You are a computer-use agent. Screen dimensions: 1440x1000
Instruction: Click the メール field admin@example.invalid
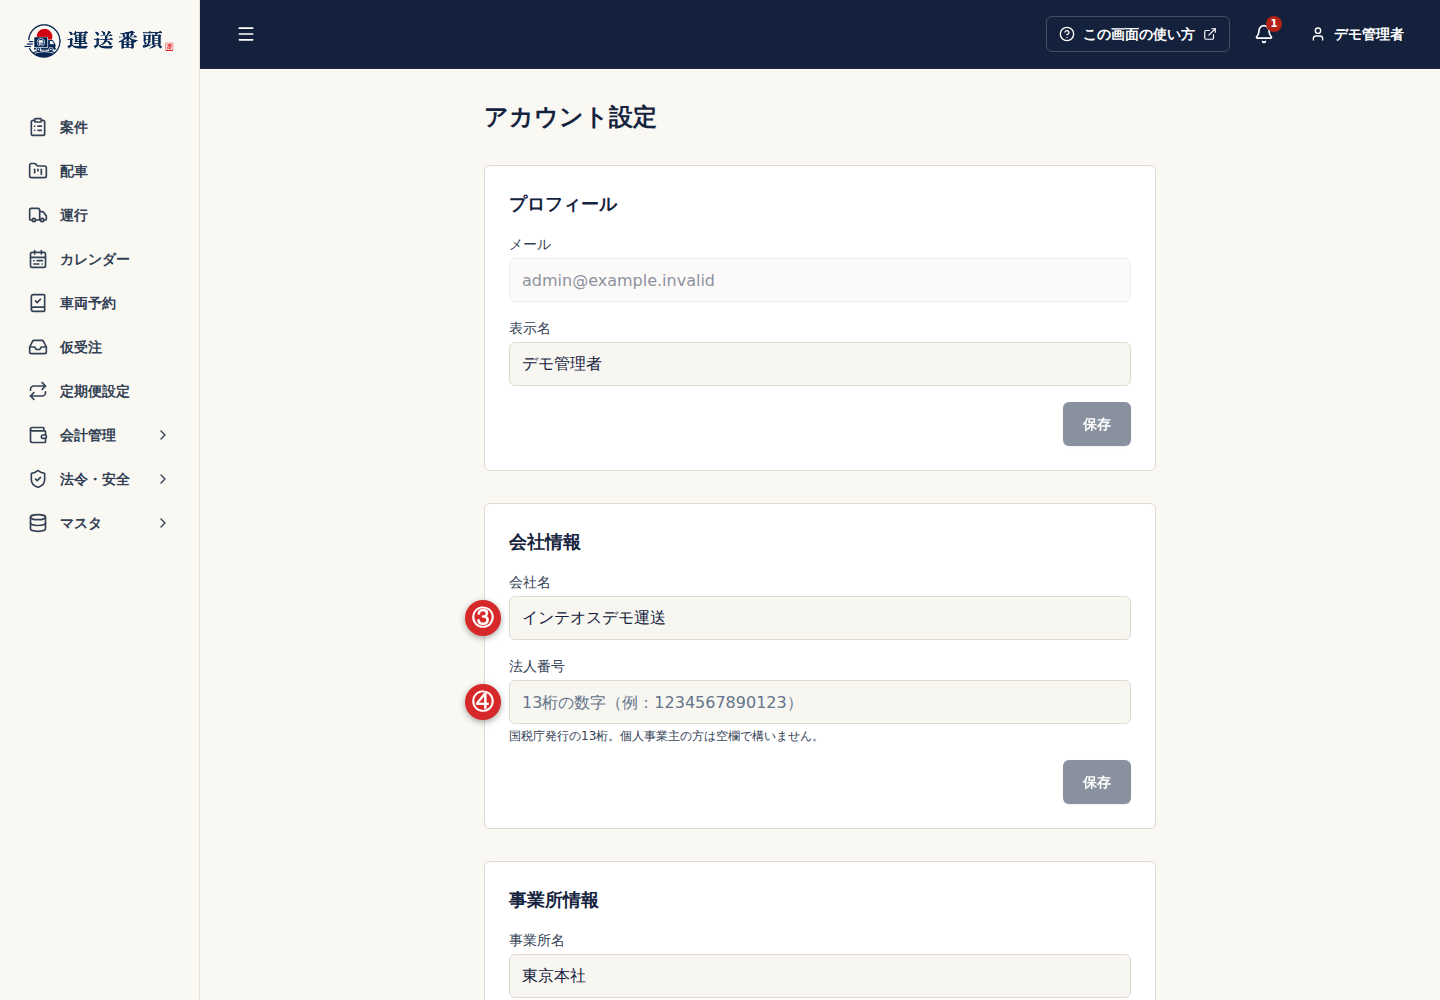(x=820, y=280)
